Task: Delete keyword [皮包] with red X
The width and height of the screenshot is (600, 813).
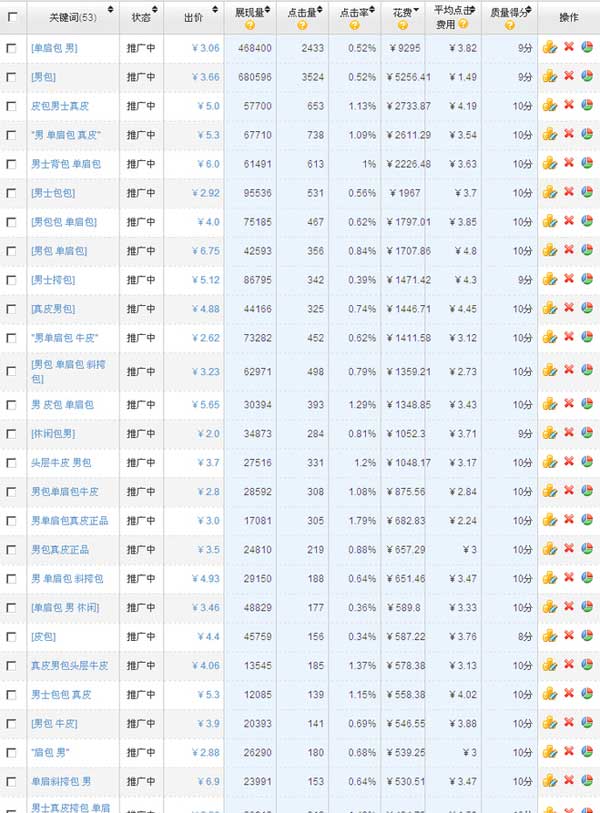Action: click(569, 636)
